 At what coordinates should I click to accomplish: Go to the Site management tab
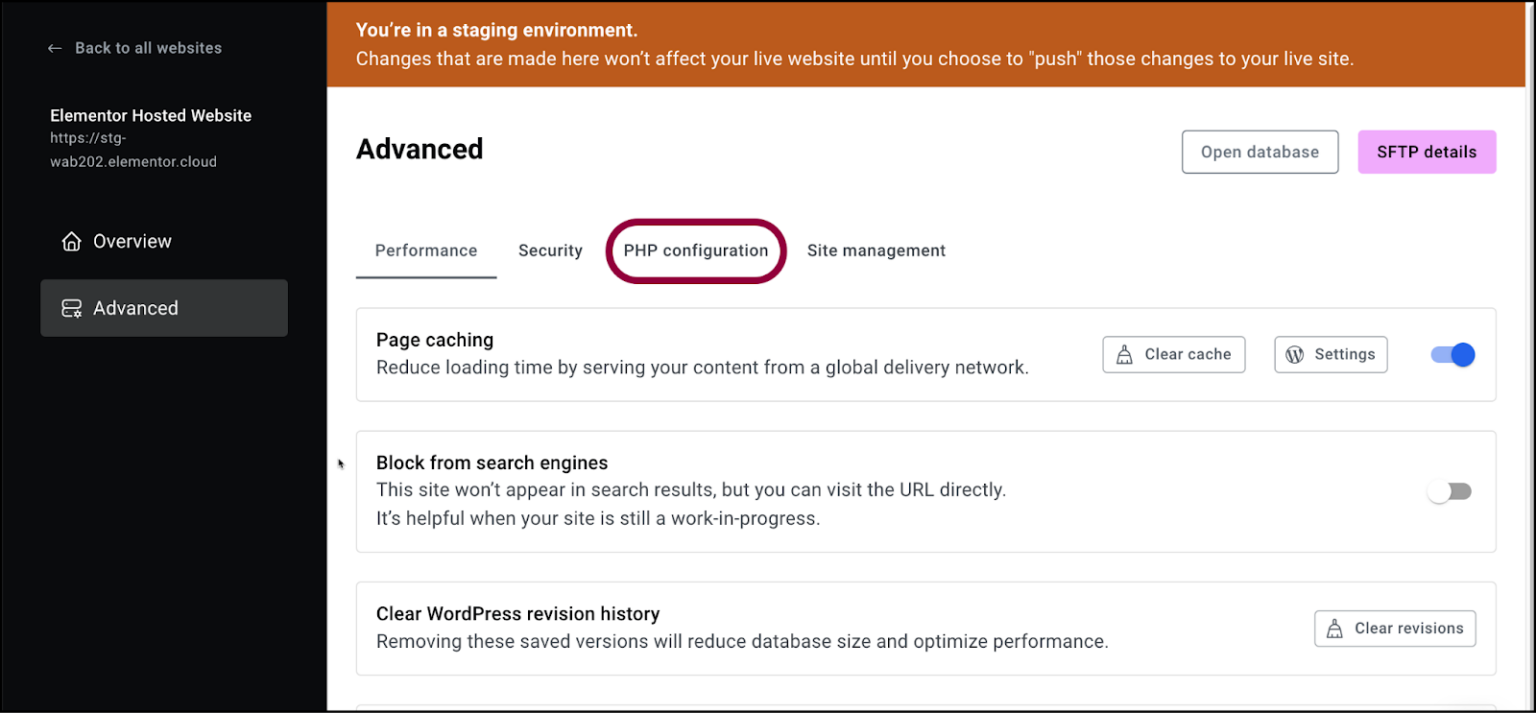pyautogui.click(x=876, y=251)
